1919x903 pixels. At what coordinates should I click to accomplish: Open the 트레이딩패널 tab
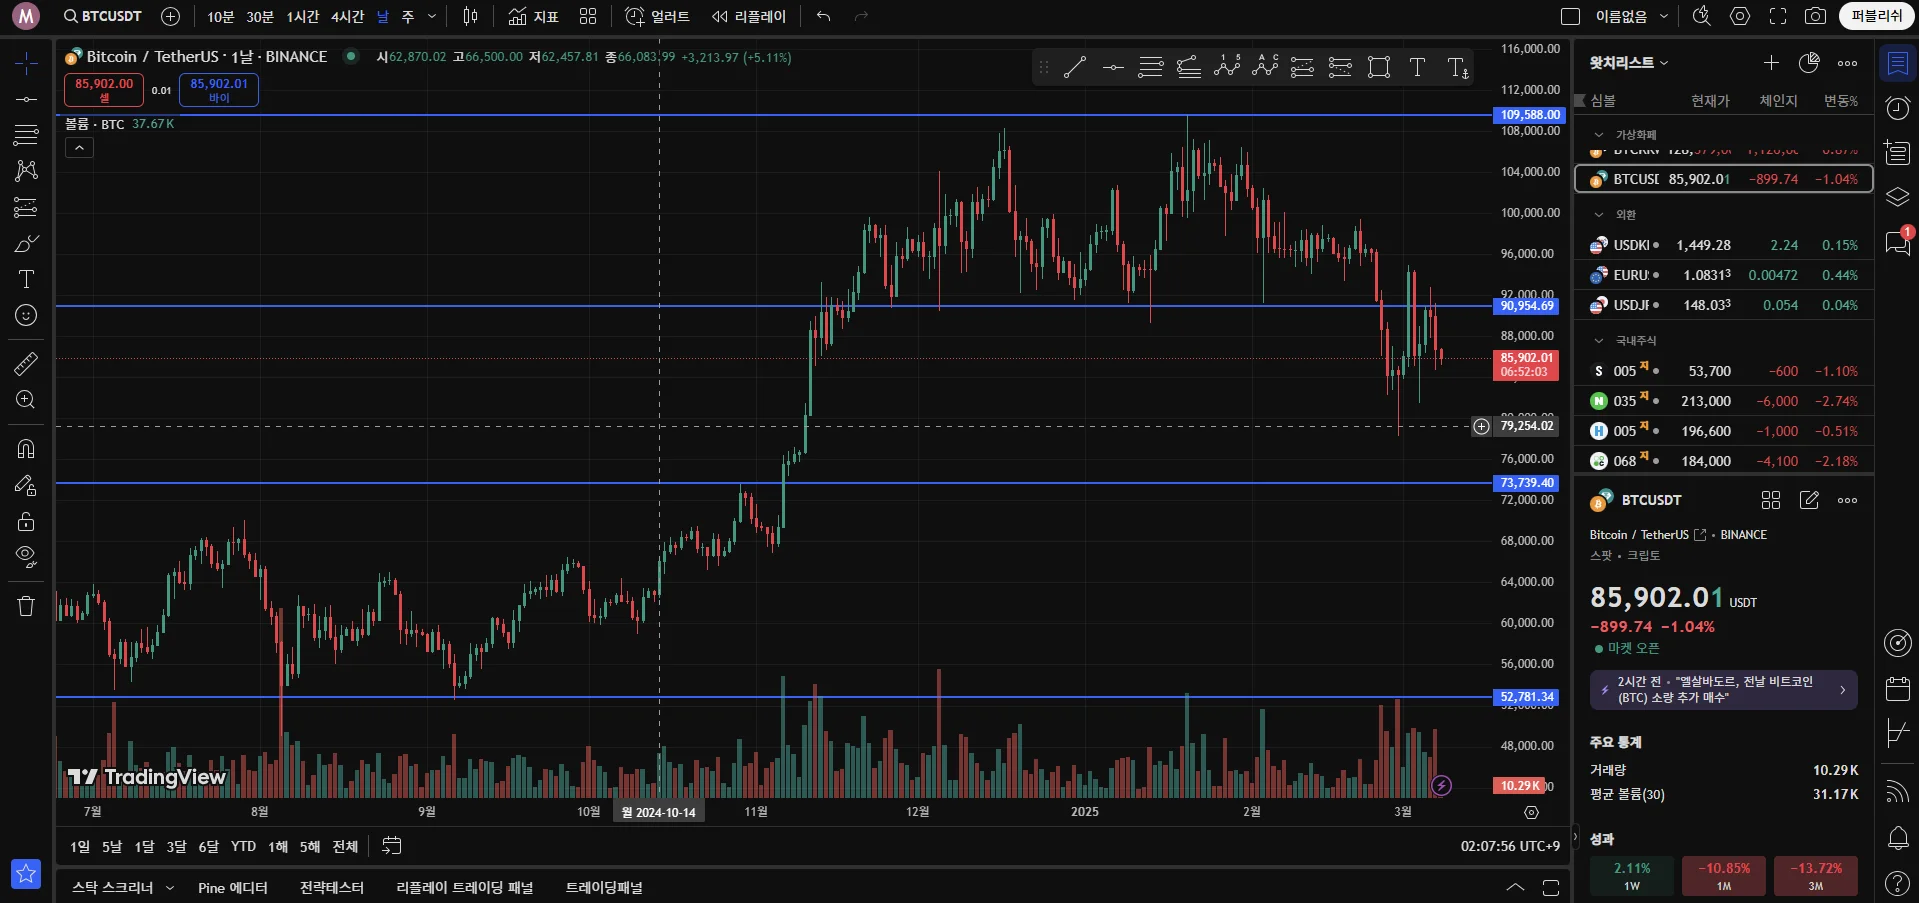click(604, 888)
